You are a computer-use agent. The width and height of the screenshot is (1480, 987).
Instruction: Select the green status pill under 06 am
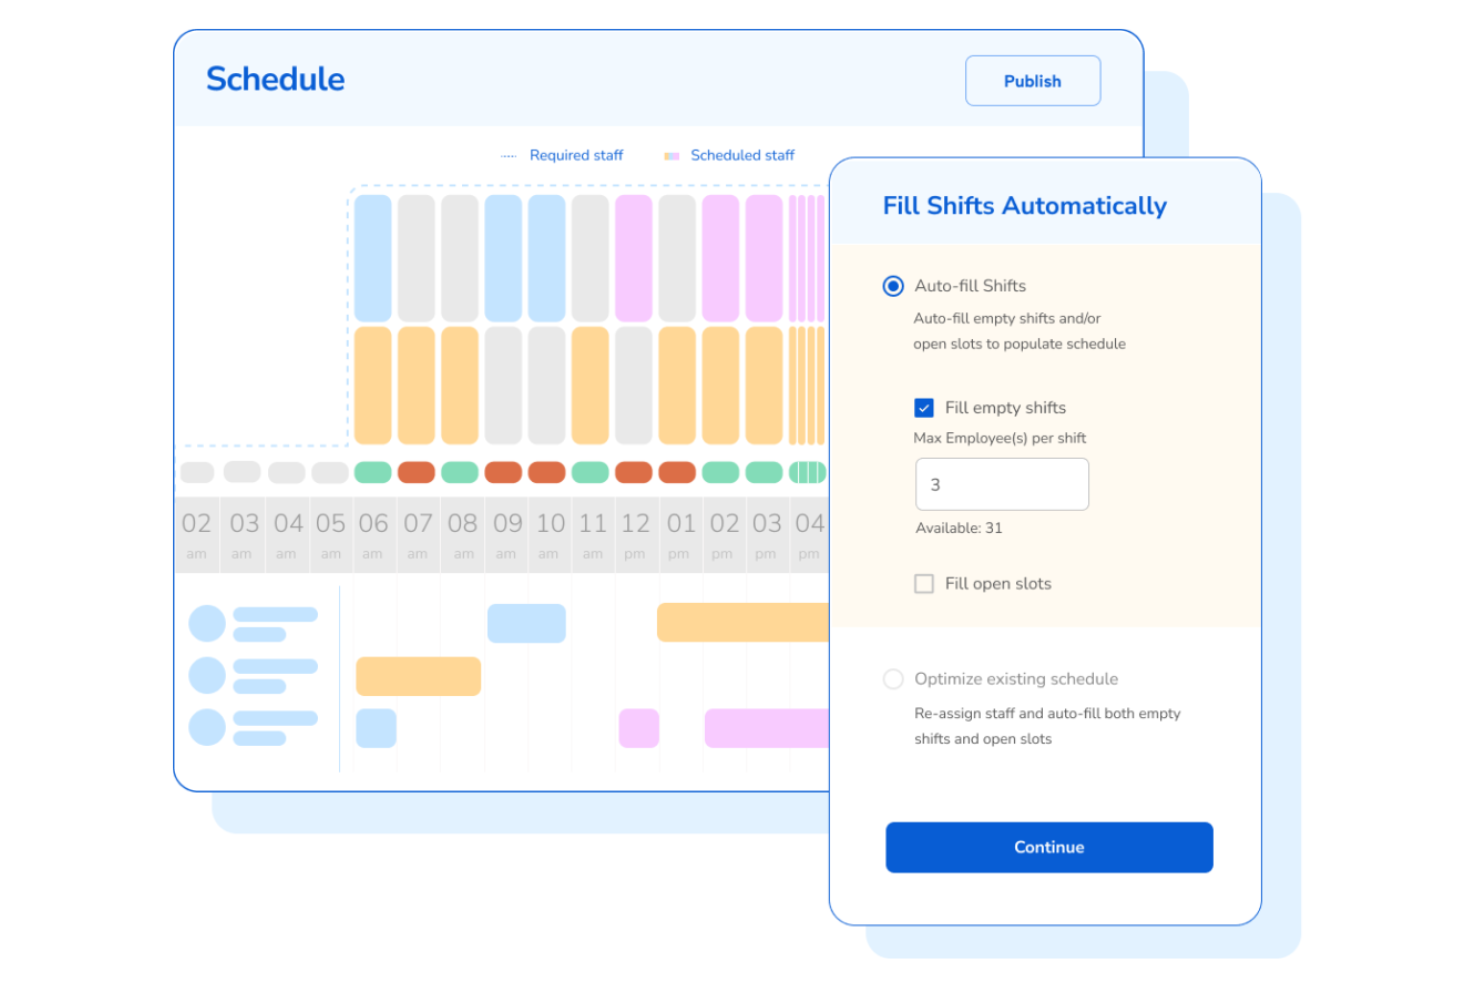click(x=374, y=472)
